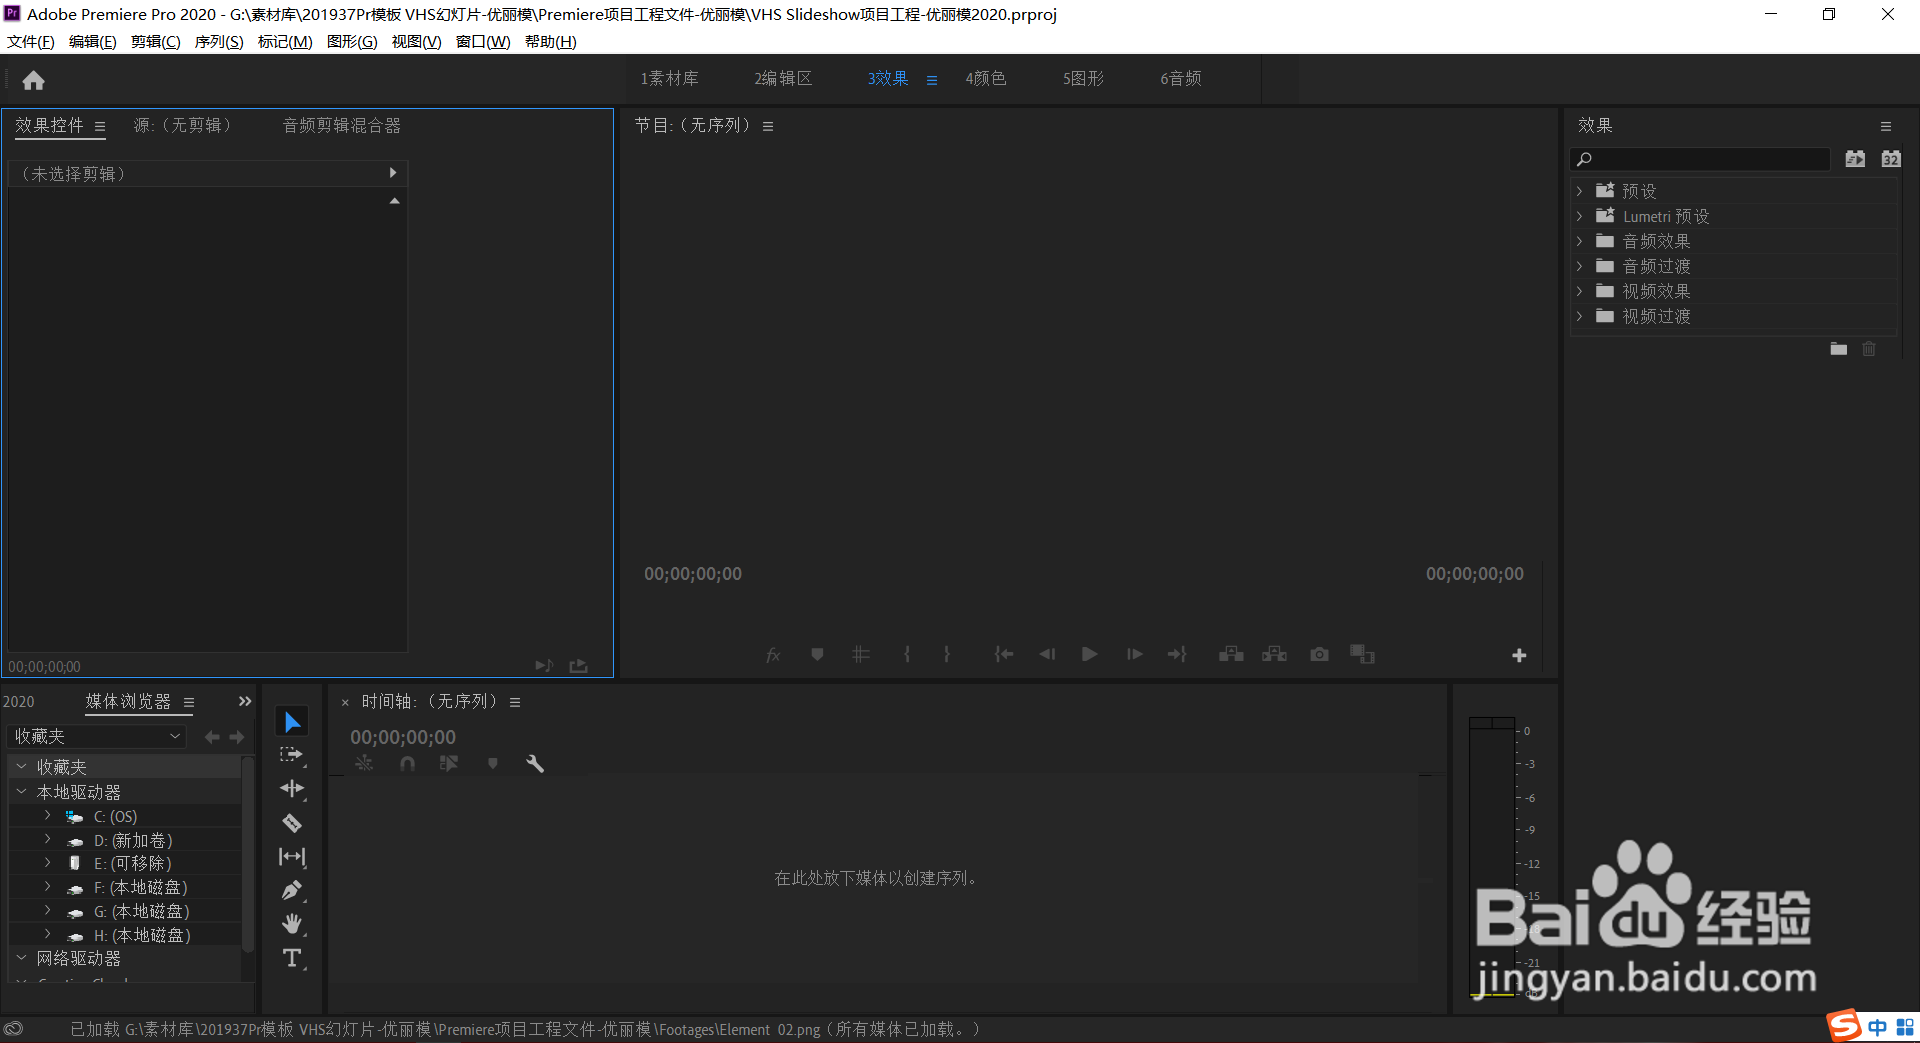Click the Sogou input method tray icon

(x=1844, y=1025)
